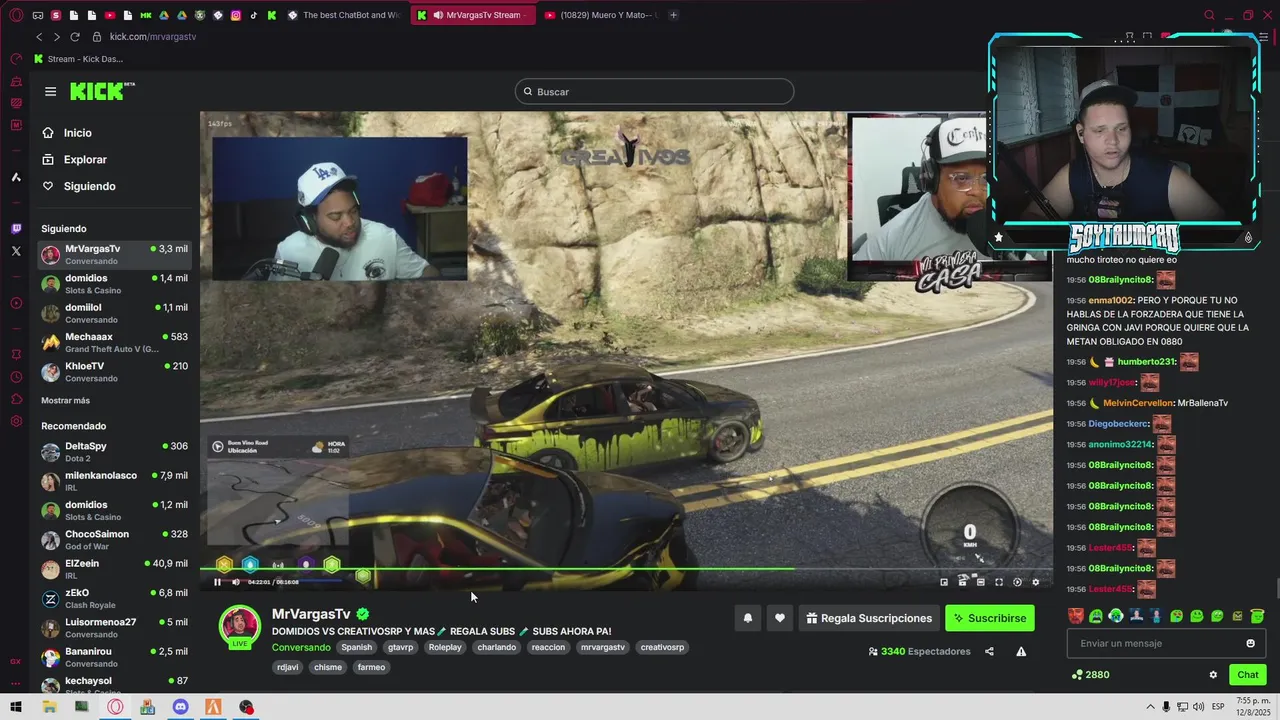Screen dimensions: 1280x720
Task: Click the Buscar search field
Action: 654,92
